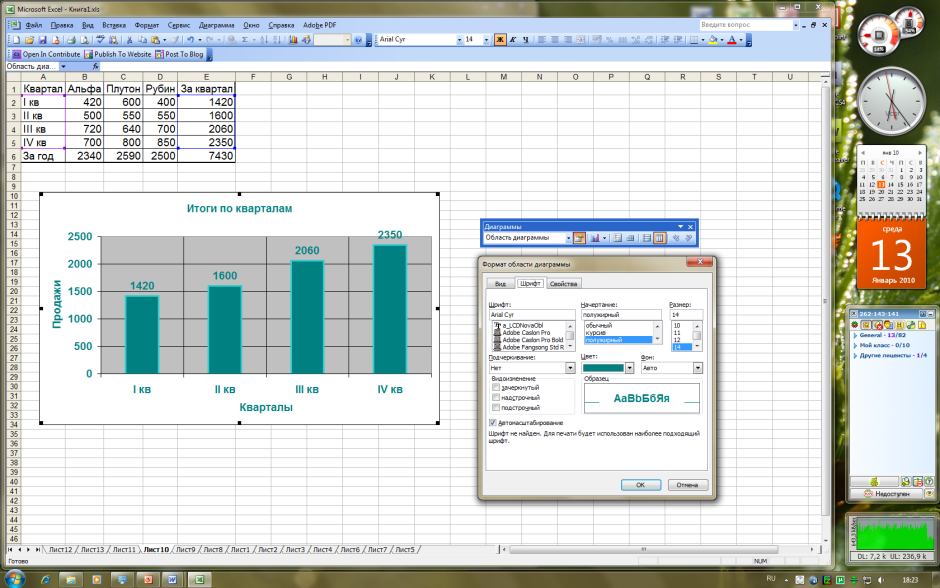Open the Сервис menu
The width and height of the screenshot is (940, 588).
[x=179, y=25]
